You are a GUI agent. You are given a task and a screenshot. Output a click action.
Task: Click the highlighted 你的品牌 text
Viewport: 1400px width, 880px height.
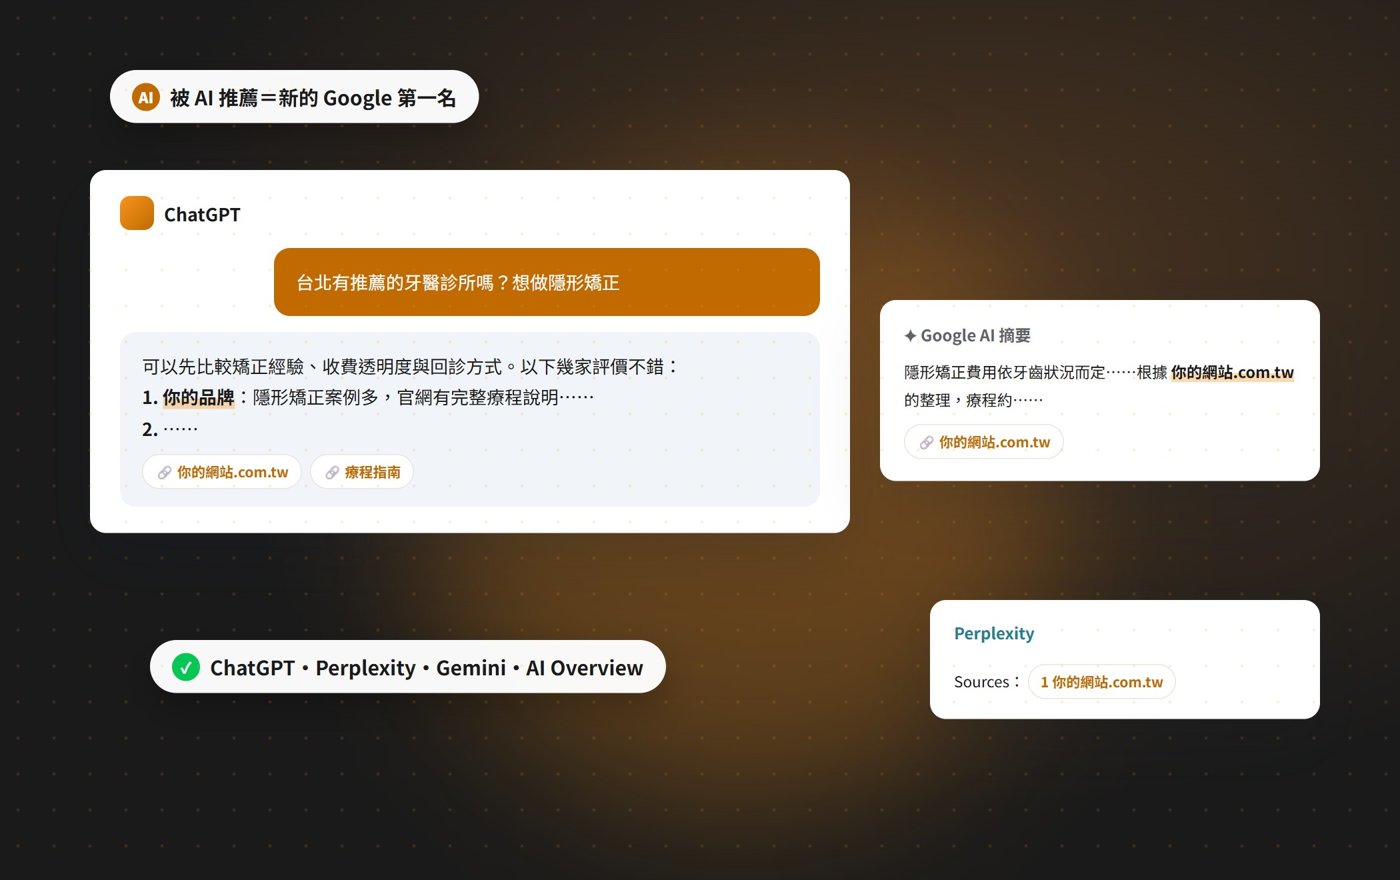click(x=198, y=397)
